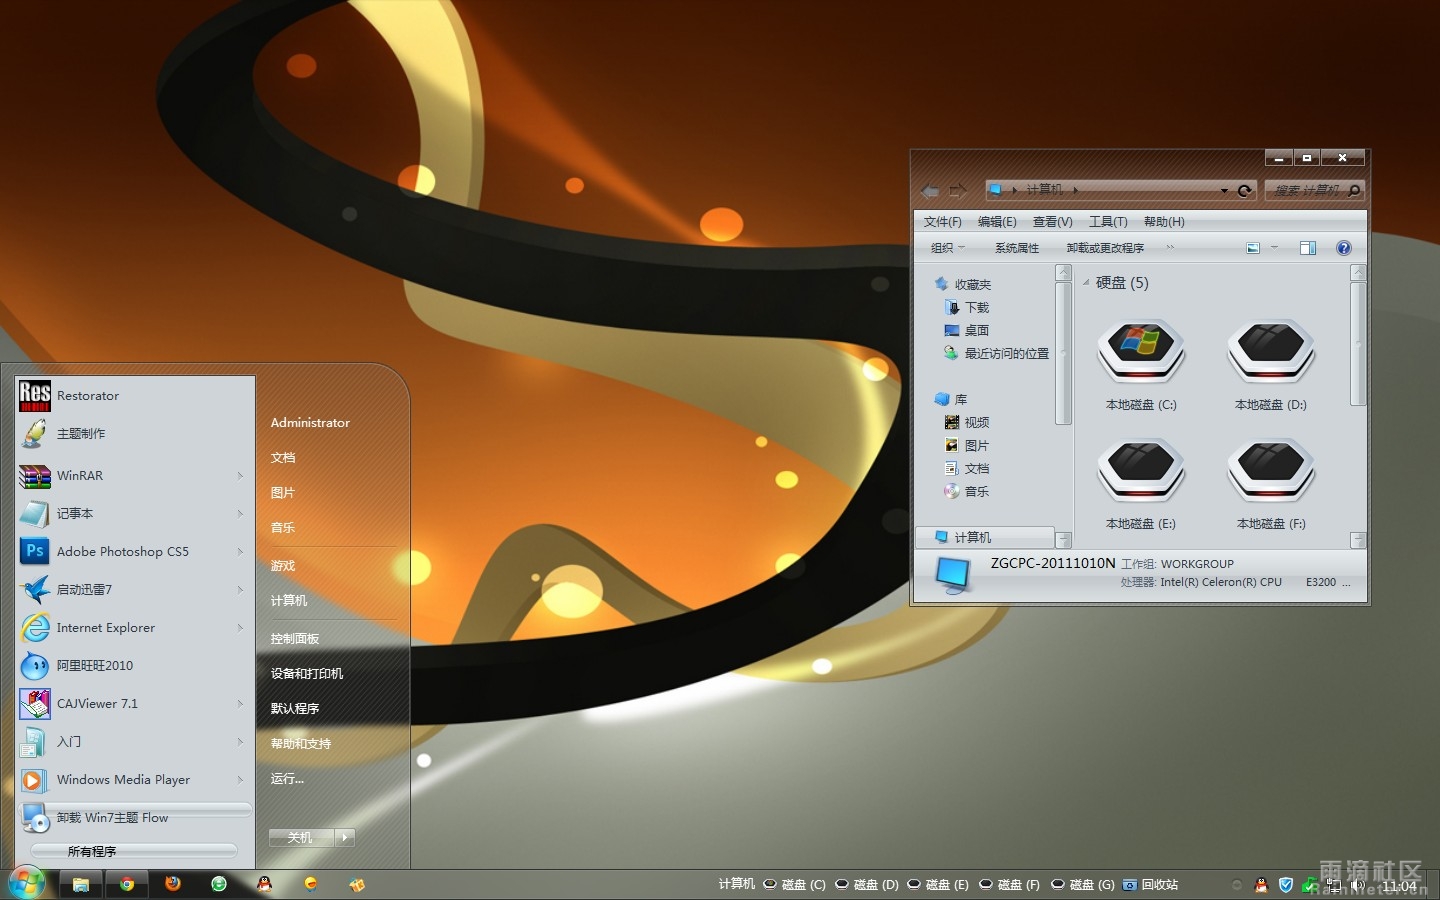The height and width of the screenshot is (900, 1440).
Task: Launch Adobe Photoshop CS5
Action: [x=135, y=552]
